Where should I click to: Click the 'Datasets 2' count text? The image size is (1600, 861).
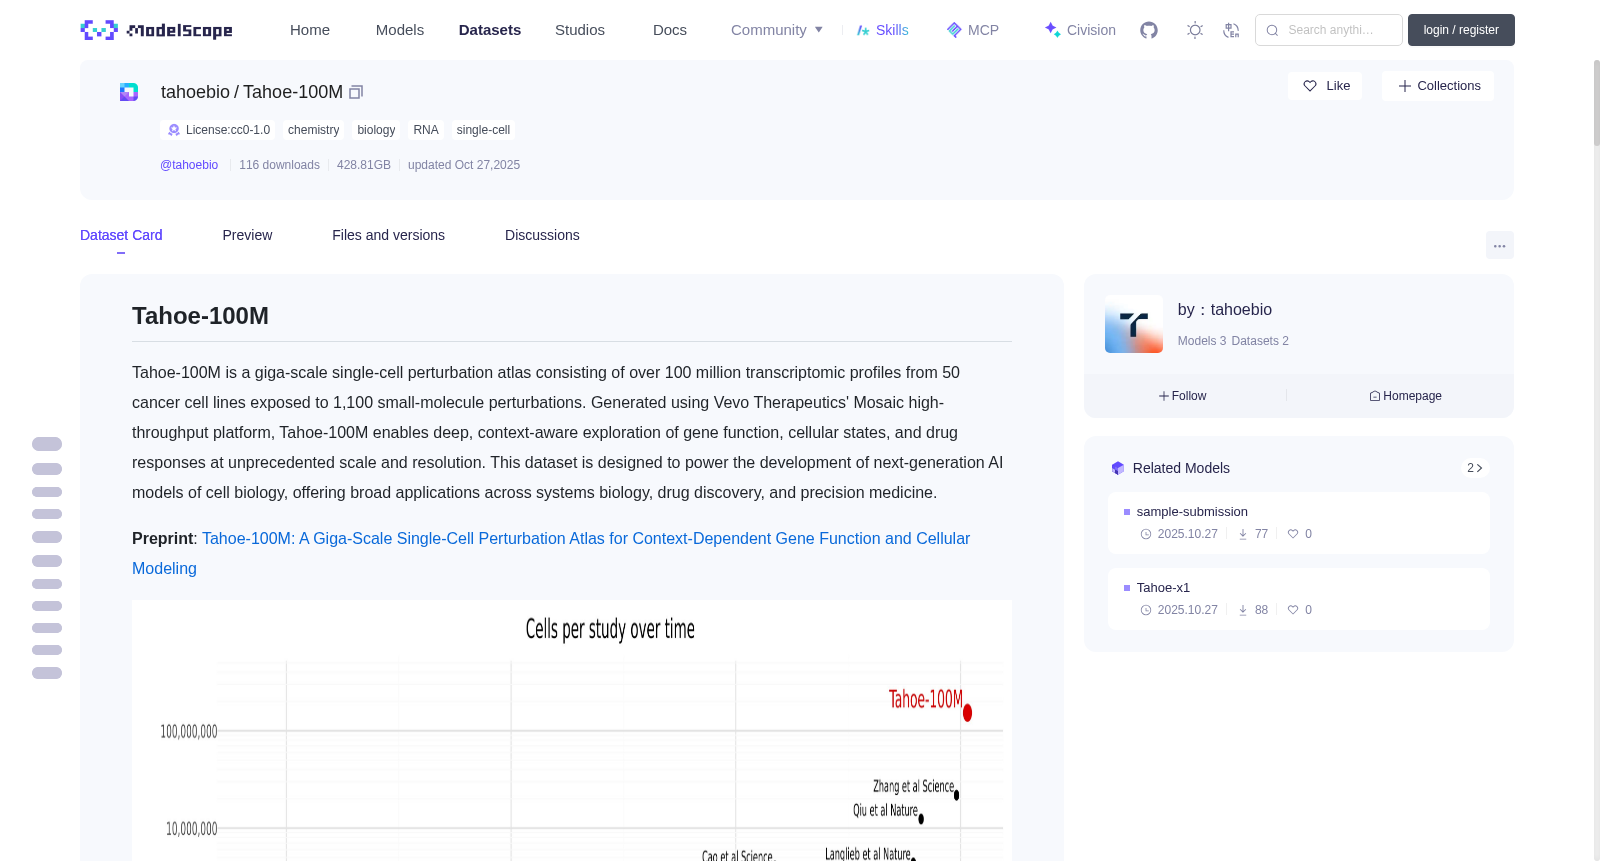pyautogui.click(x=1260, y=341)
